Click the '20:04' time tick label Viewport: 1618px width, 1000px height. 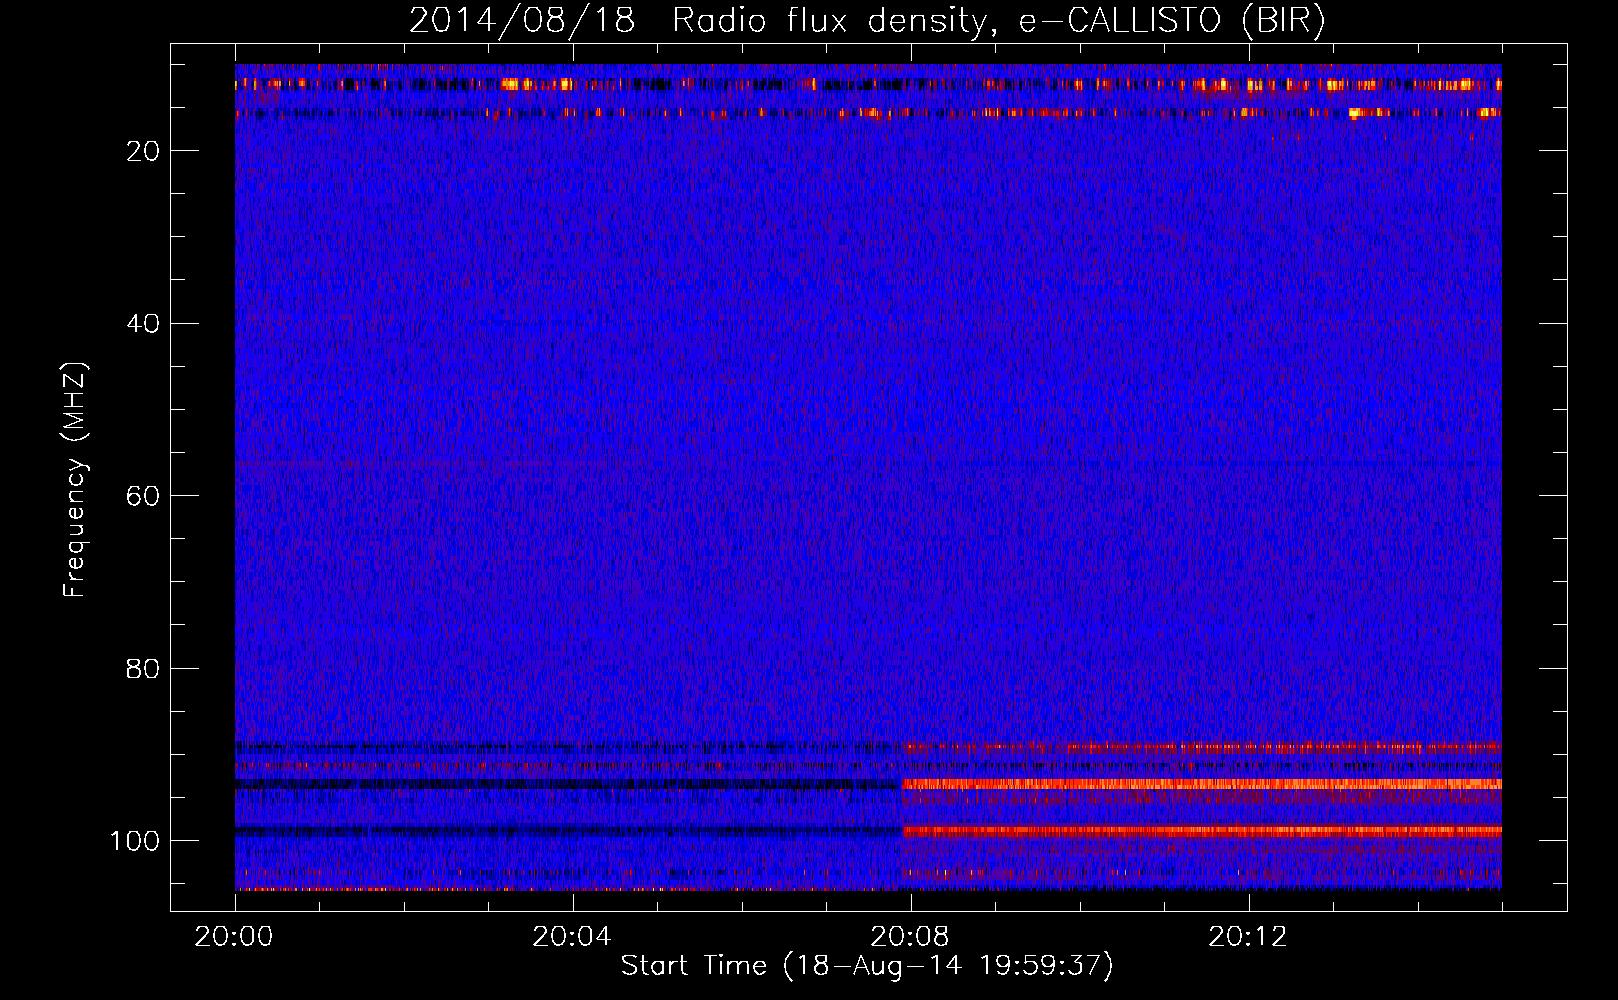(572, 937)
